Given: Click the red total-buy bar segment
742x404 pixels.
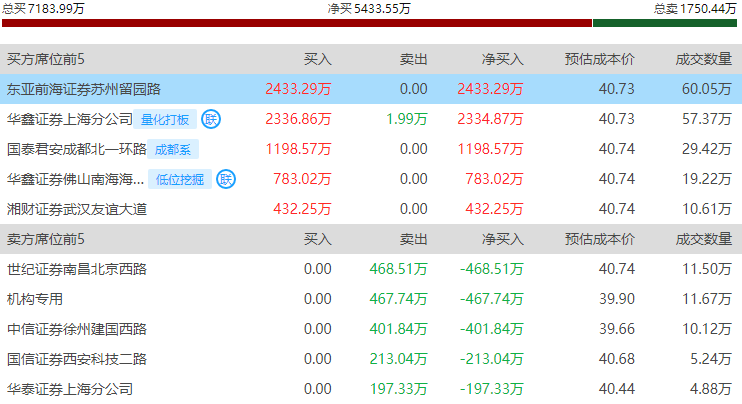Looking at the screenshot, I should click(x=296, y=23).
